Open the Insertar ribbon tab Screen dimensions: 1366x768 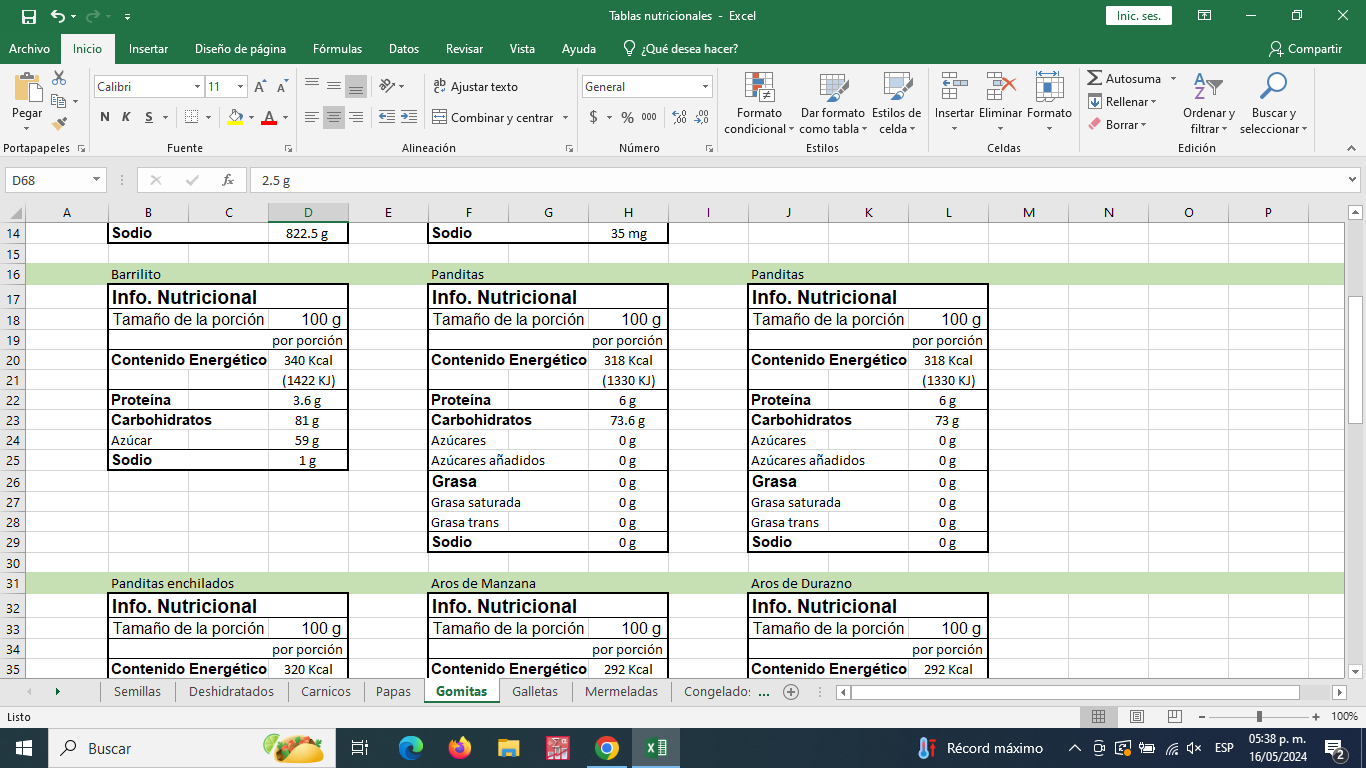coord(148,48)
